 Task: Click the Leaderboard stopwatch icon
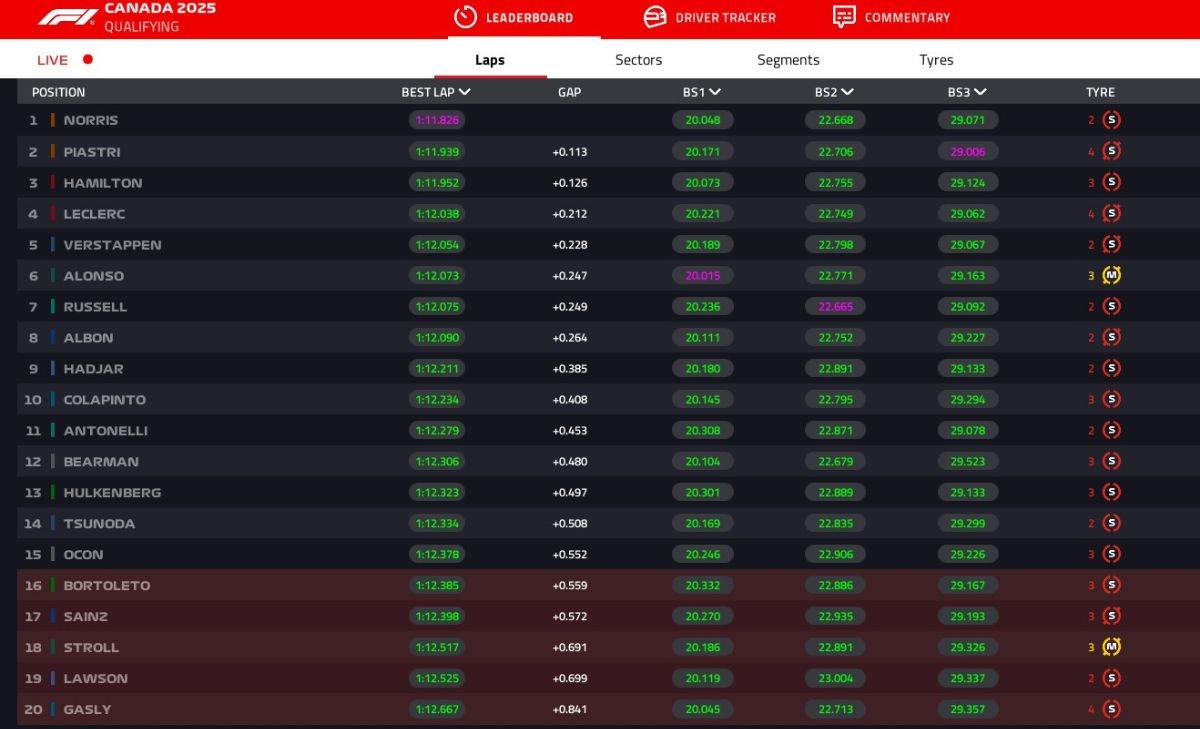pyautogui.click(x=465, y=17)
